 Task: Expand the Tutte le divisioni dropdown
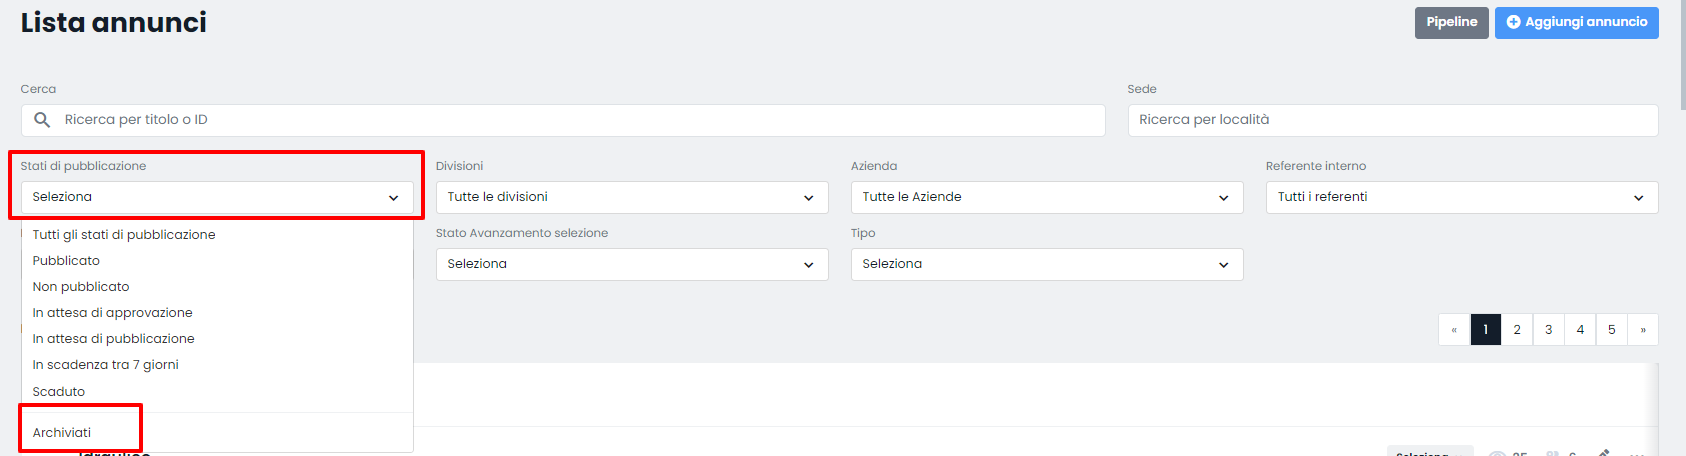632,197
